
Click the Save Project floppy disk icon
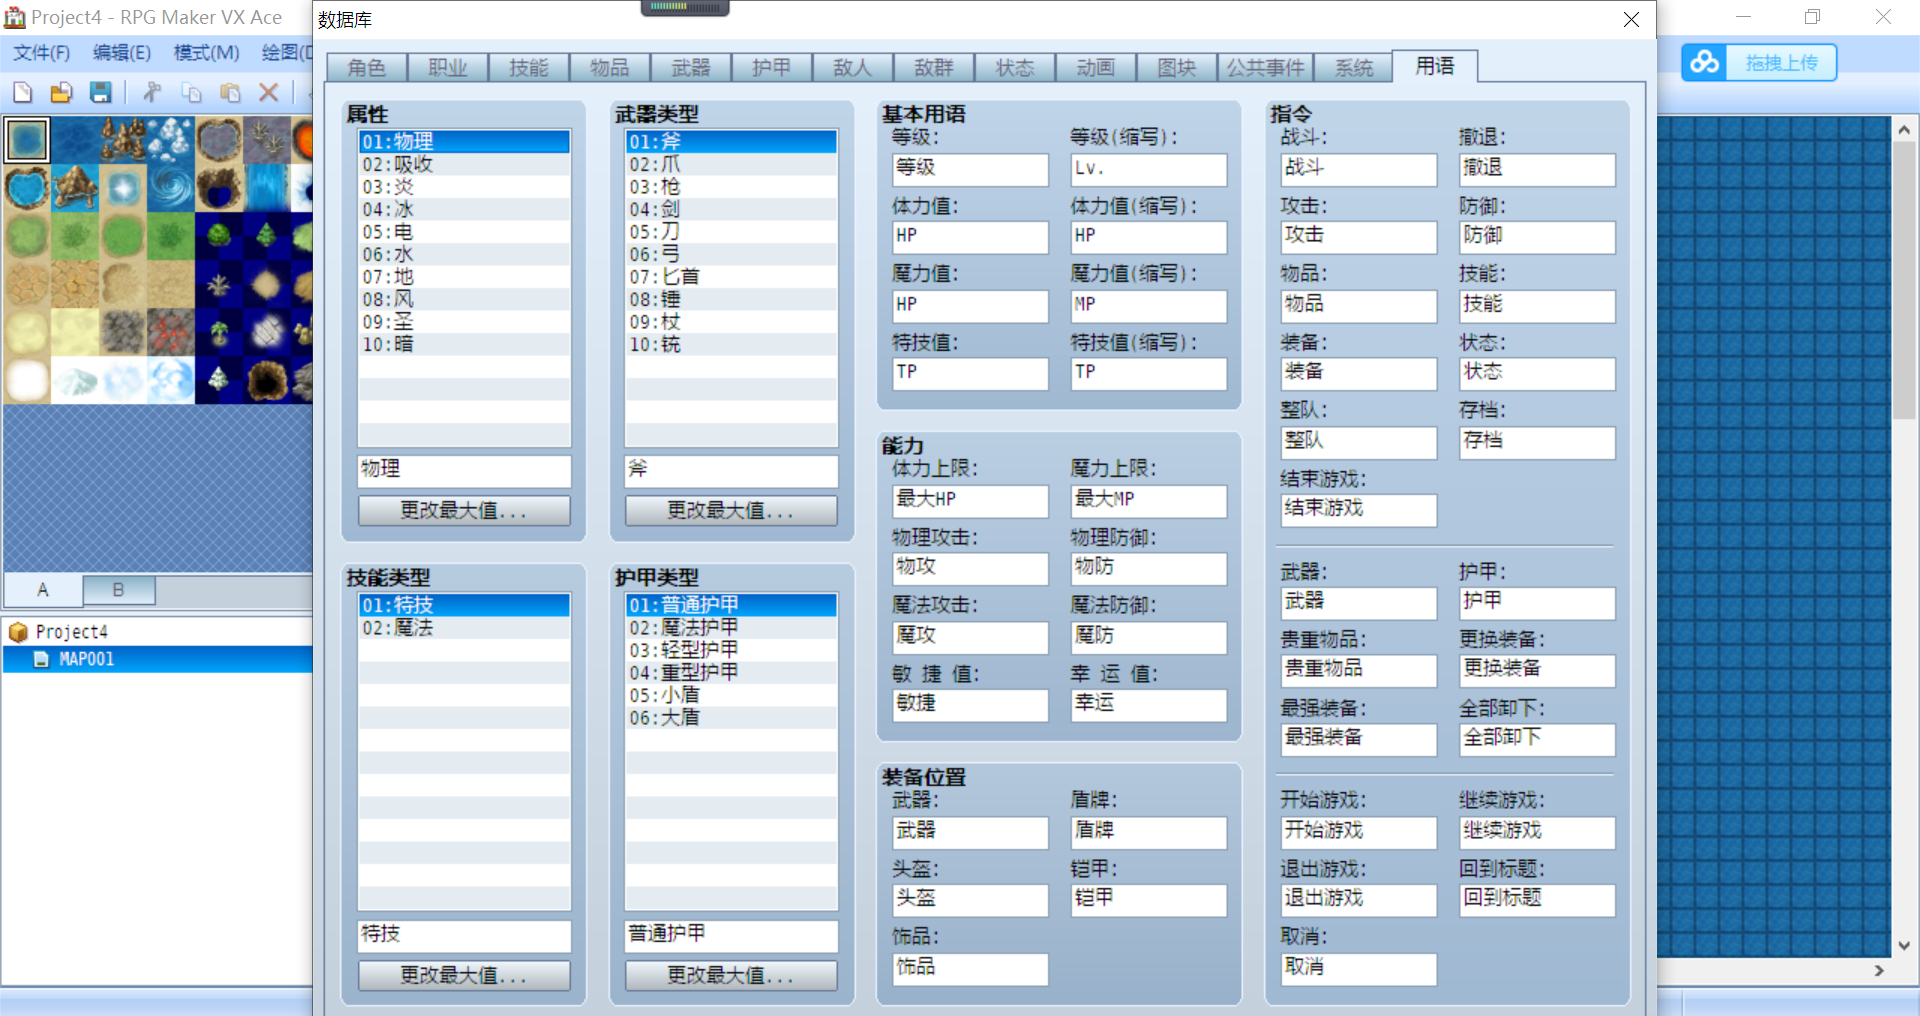coord(100,93)
